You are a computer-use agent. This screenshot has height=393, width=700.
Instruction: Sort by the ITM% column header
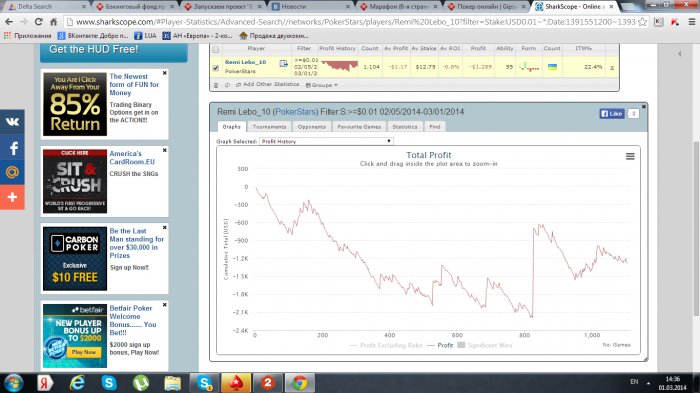click(x=583, y=48)
